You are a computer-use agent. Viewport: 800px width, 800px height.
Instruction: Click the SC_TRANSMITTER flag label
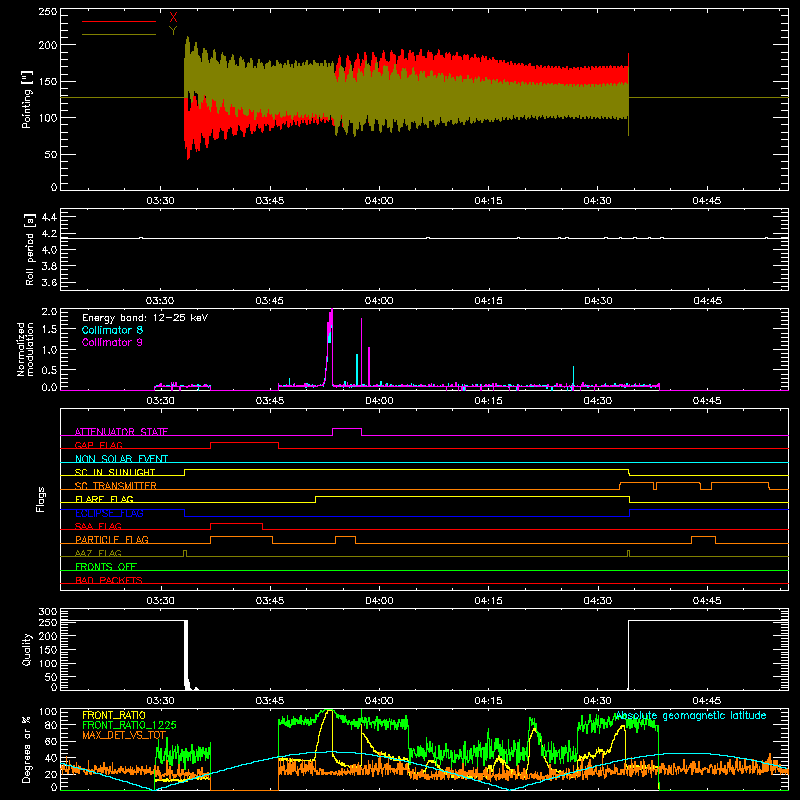coord(115,486)
